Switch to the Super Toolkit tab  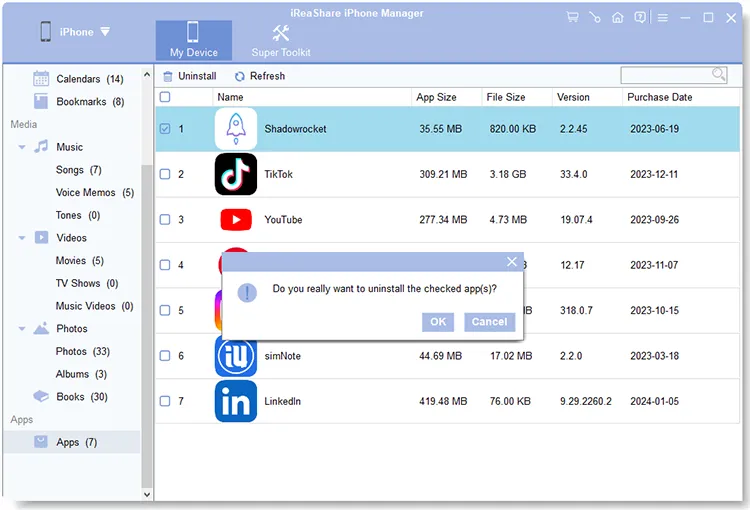pos(281,40)
